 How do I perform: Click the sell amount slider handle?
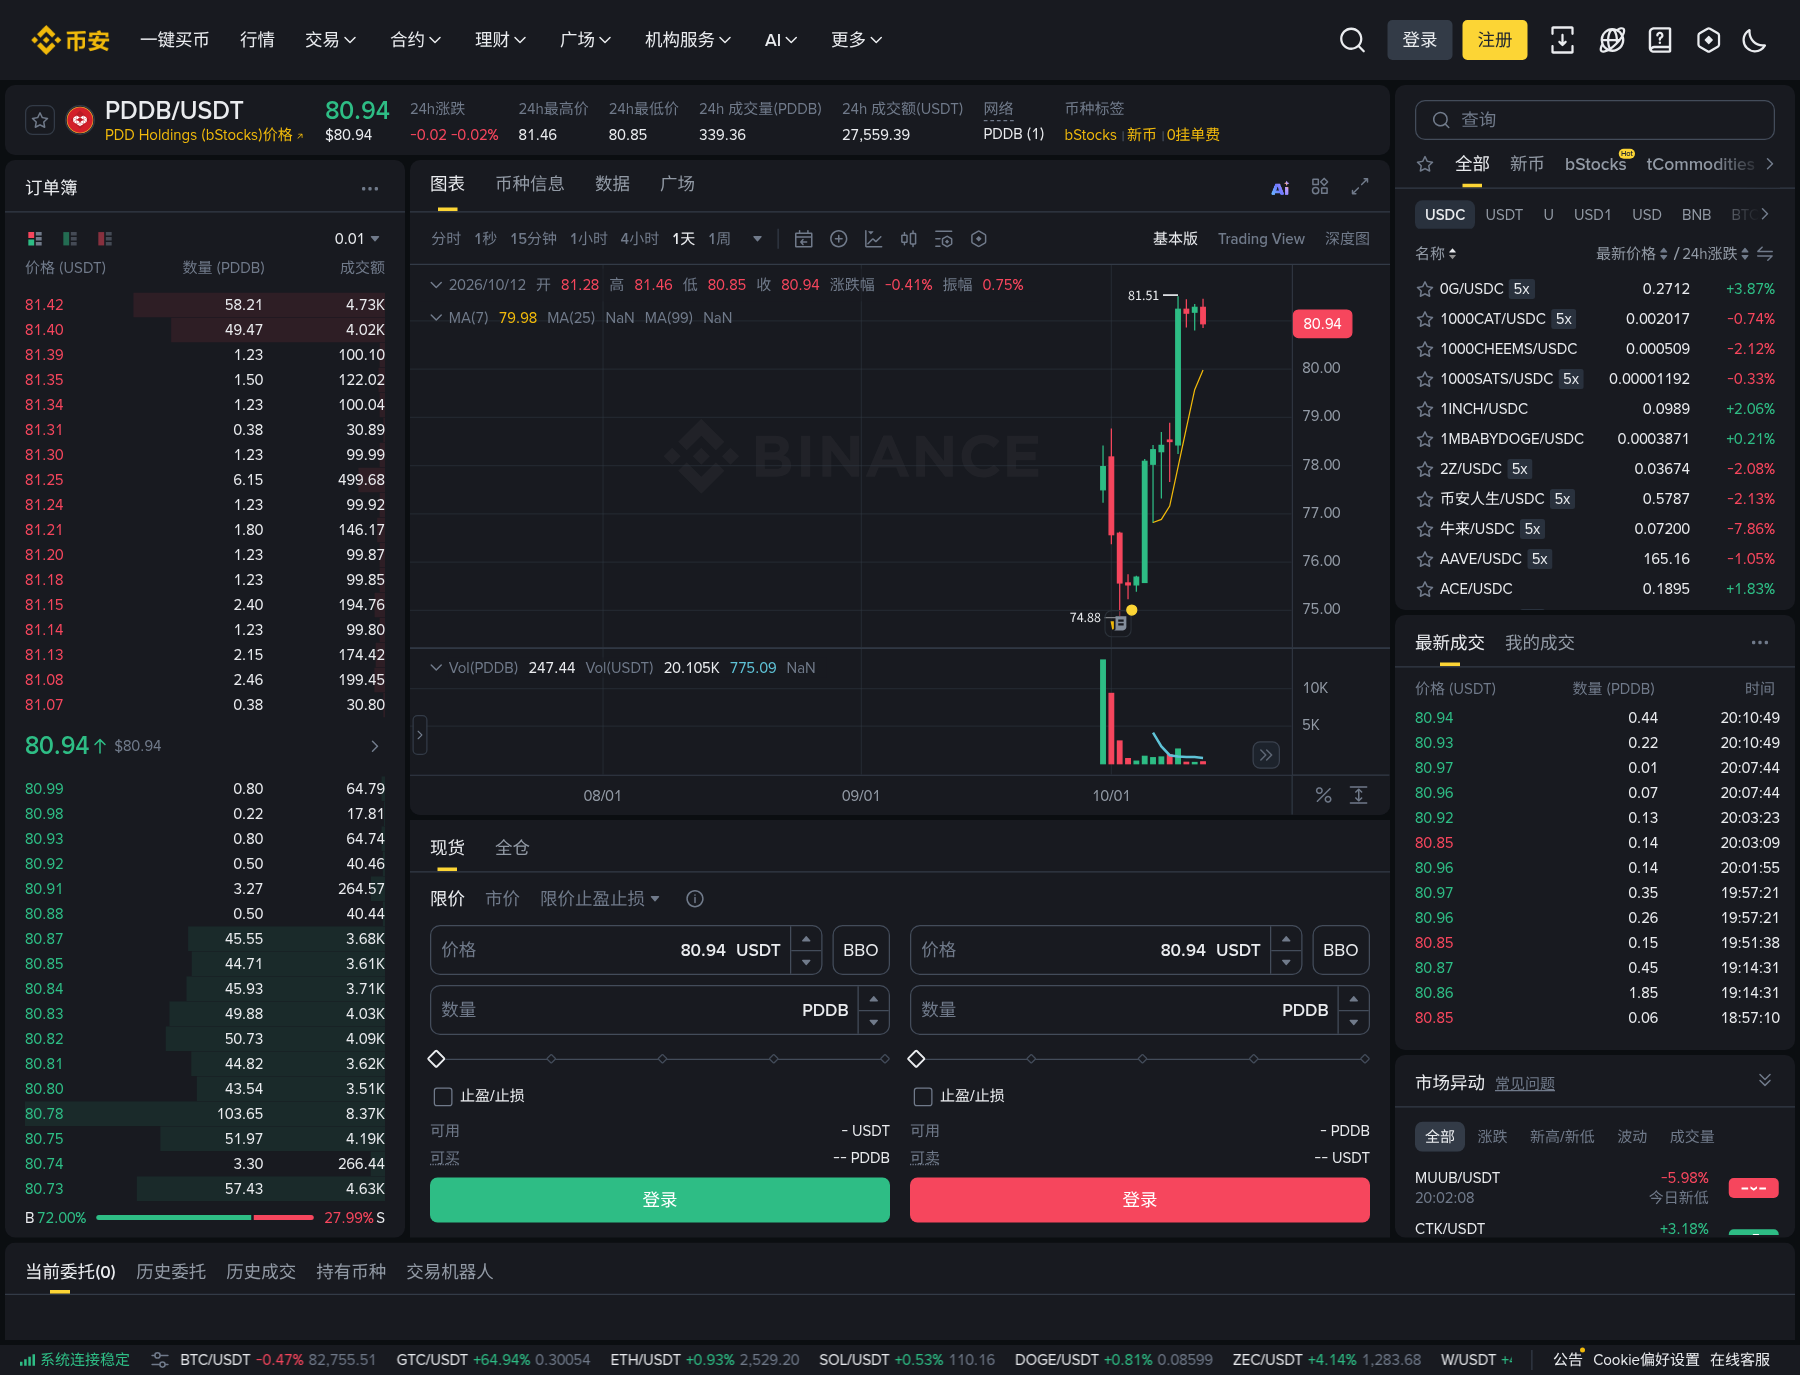coord(916,1058)
